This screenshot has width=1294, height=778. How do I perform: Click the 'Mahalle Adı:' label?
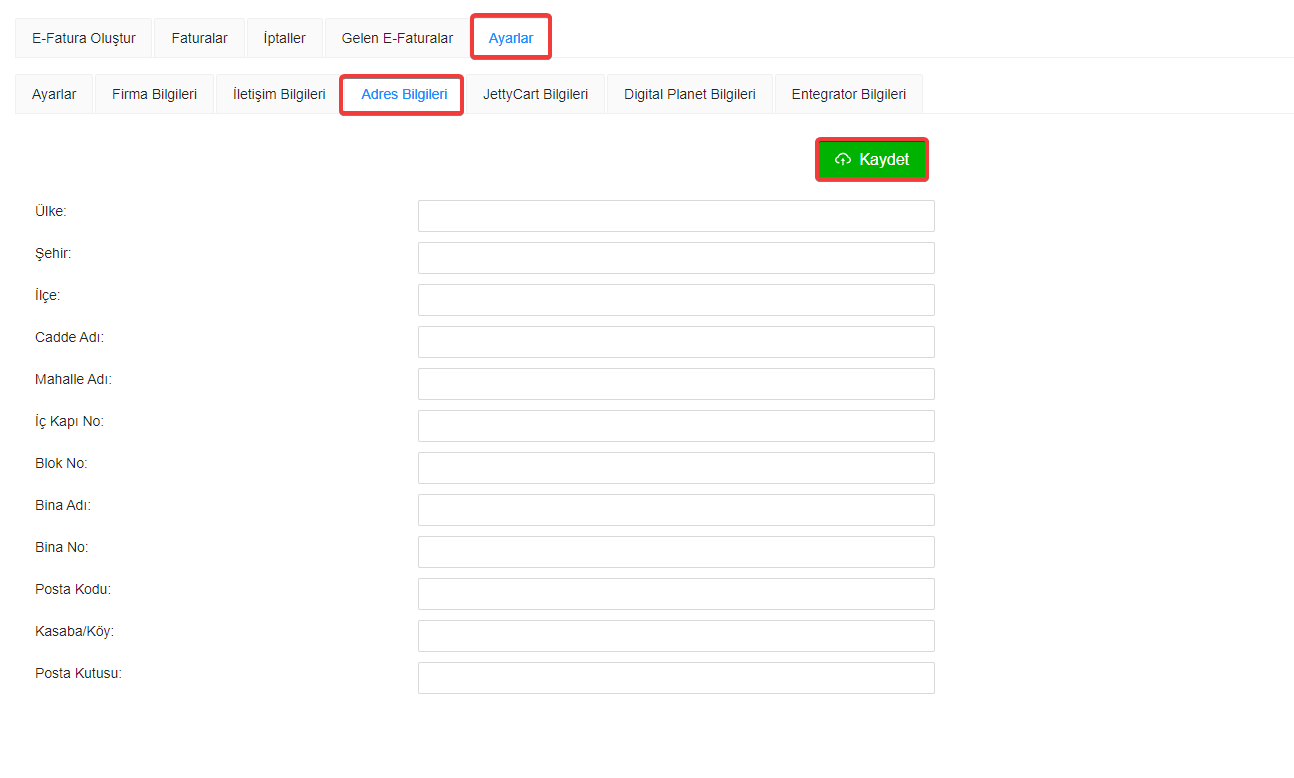pyautogui.click(x=73, y=379)
